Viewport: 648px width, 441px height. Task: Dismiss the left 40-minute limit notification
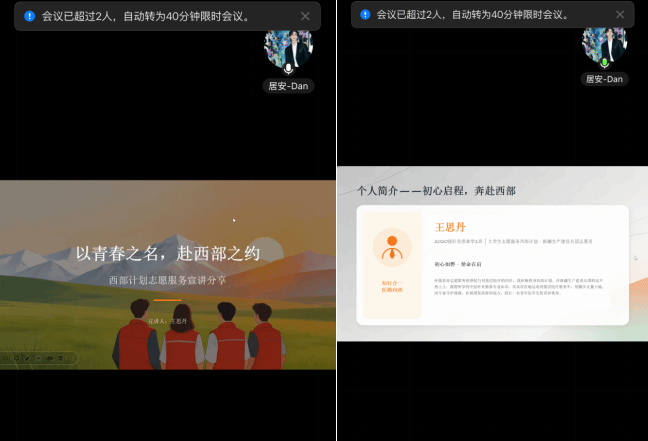[305, 16]
